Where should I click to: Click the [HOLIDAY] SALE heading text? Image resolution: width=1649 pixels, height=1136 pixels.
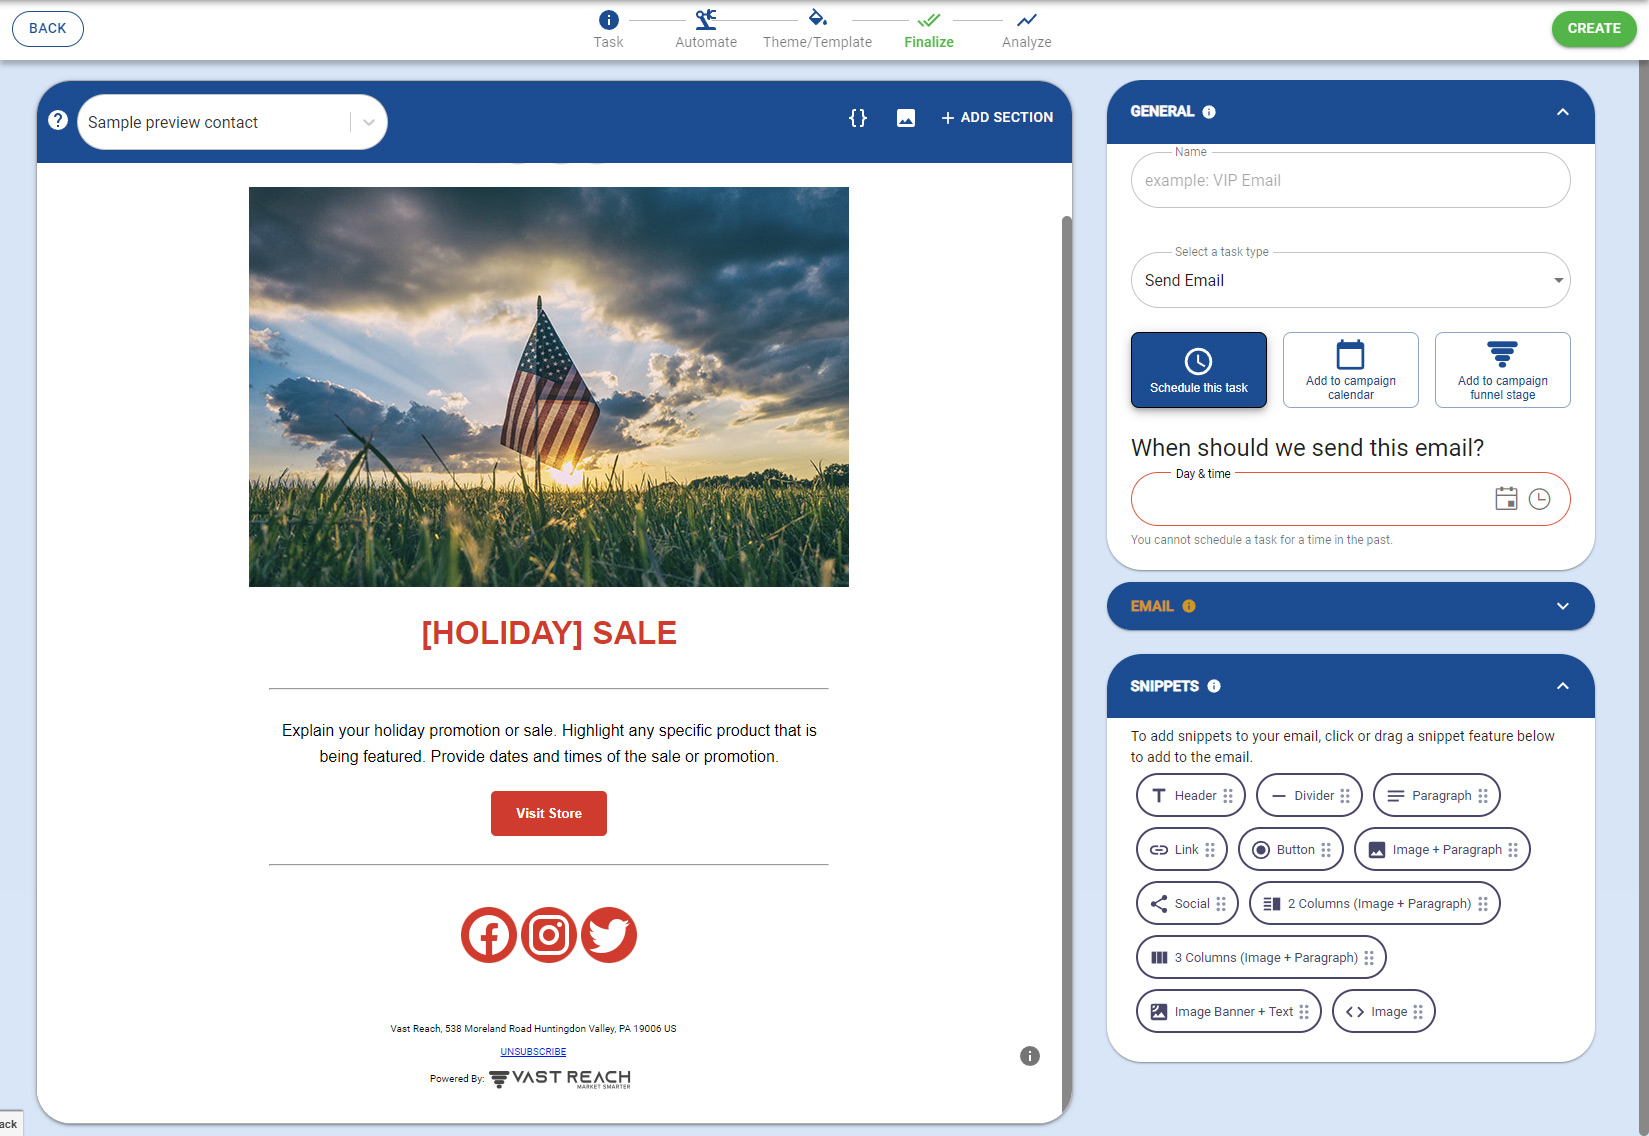549,633
